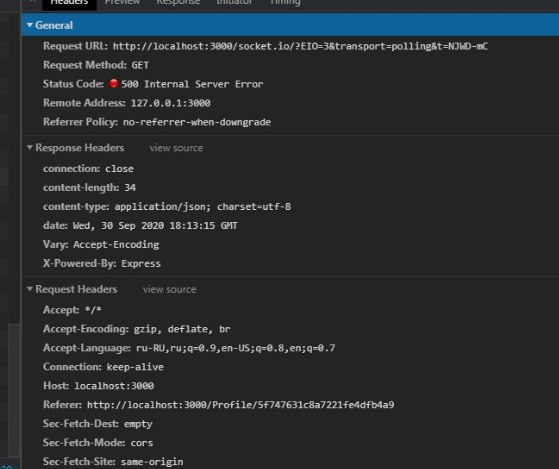Click the left request list scrollbar thumb
Screen dimensions: 559x469
14,390
